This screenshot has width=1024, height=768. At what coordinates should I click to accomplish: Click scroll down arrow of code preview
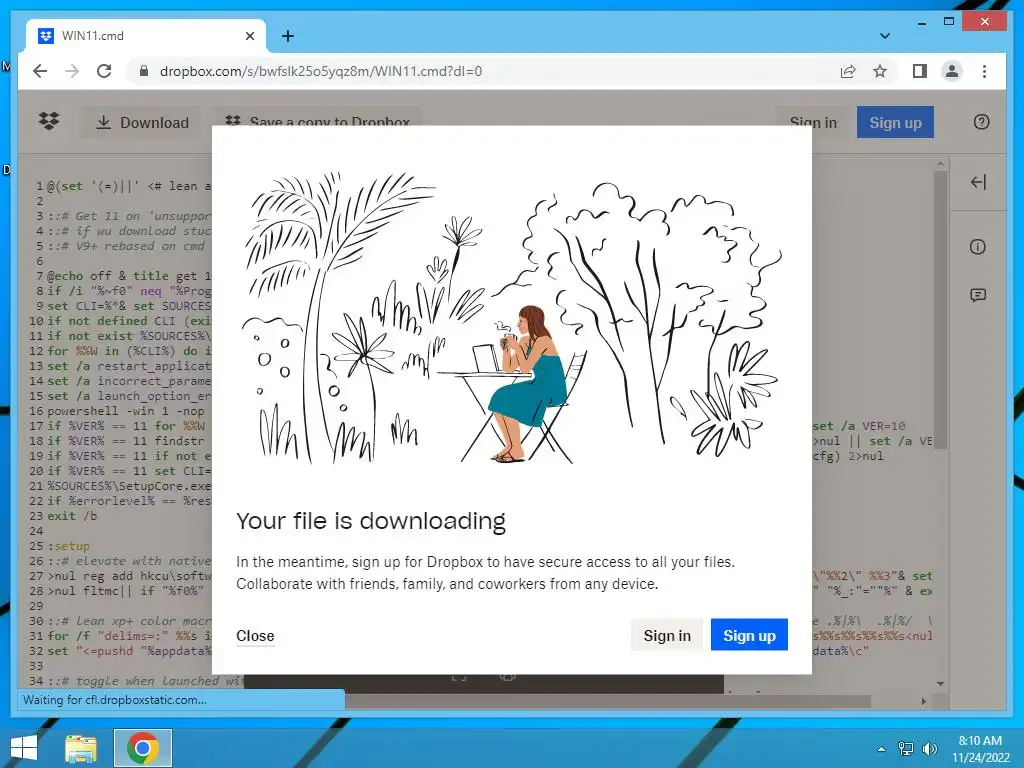click(x=940, y=684)
